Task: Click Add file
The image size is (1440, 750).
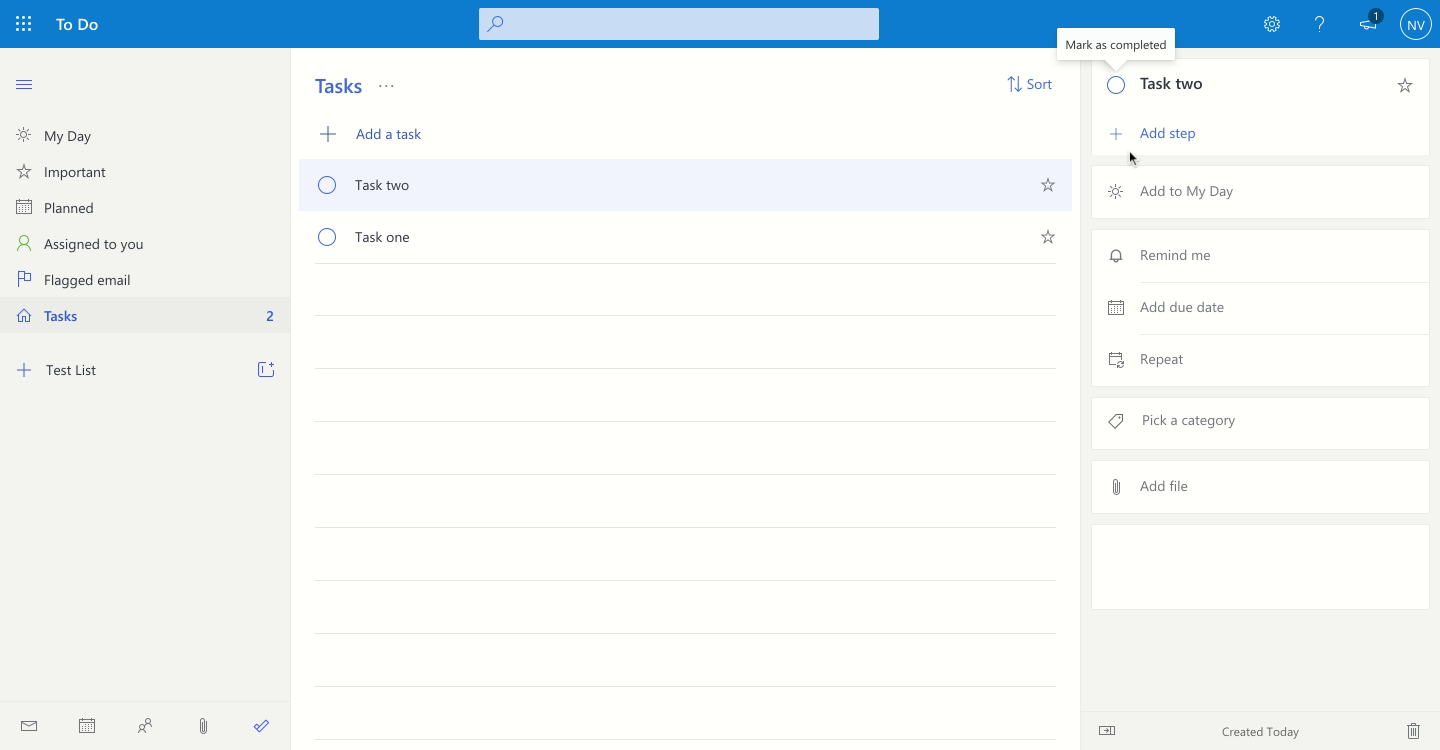Action: pyautogui.click(x=1164, y=486)
